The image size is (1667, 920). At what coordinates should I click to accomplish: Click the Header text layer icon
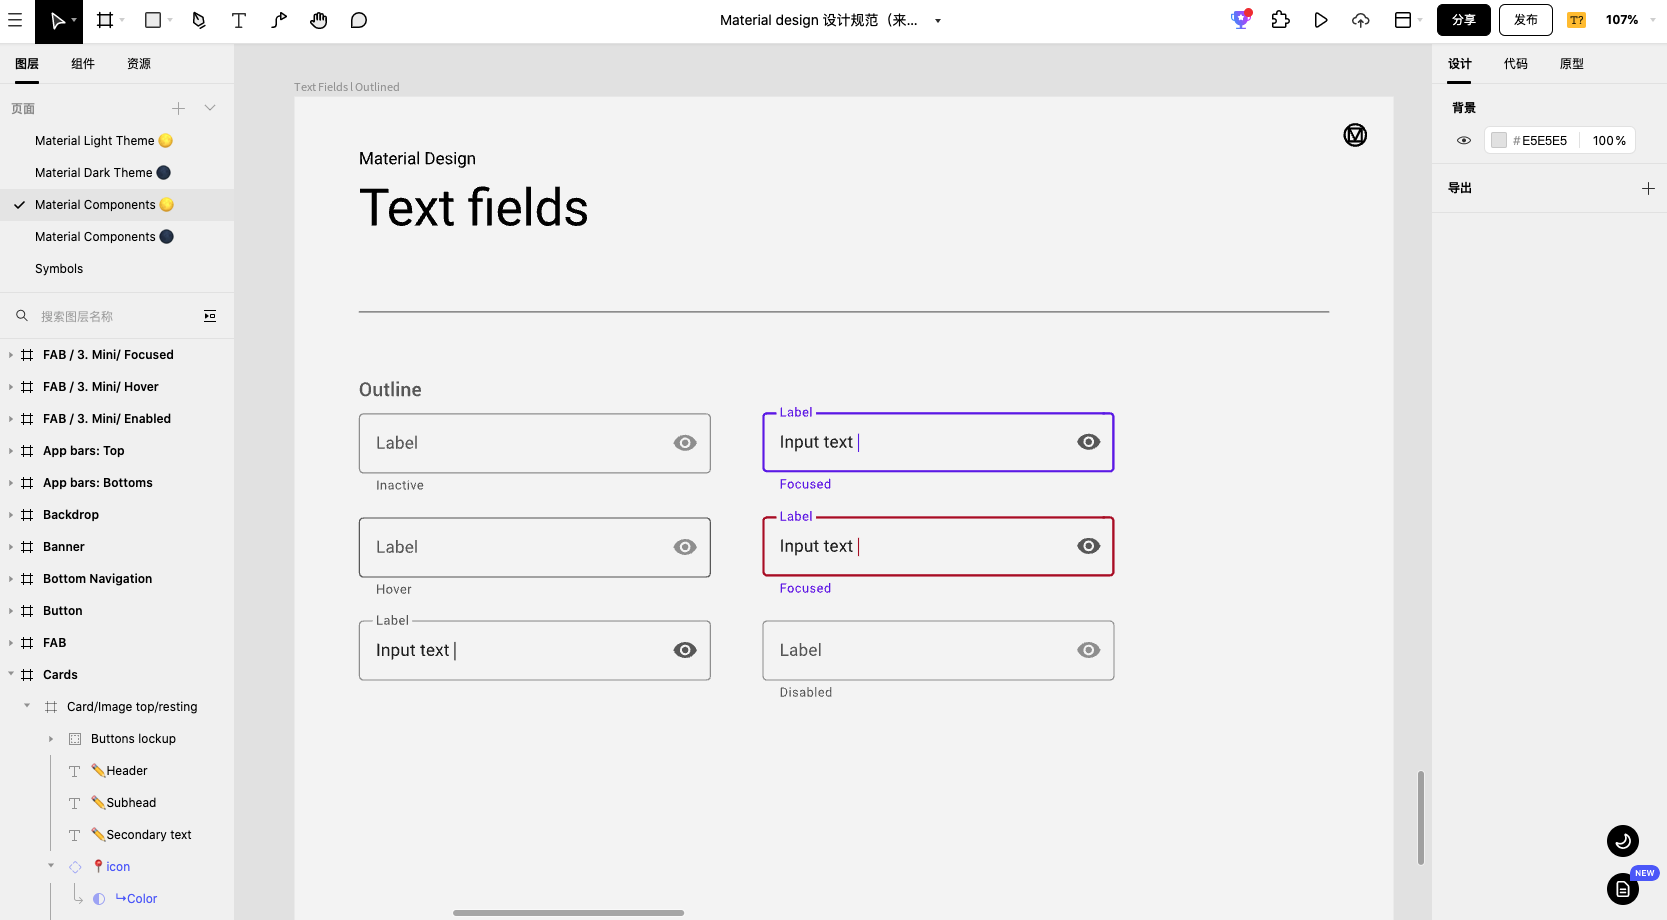pos(75,771)
